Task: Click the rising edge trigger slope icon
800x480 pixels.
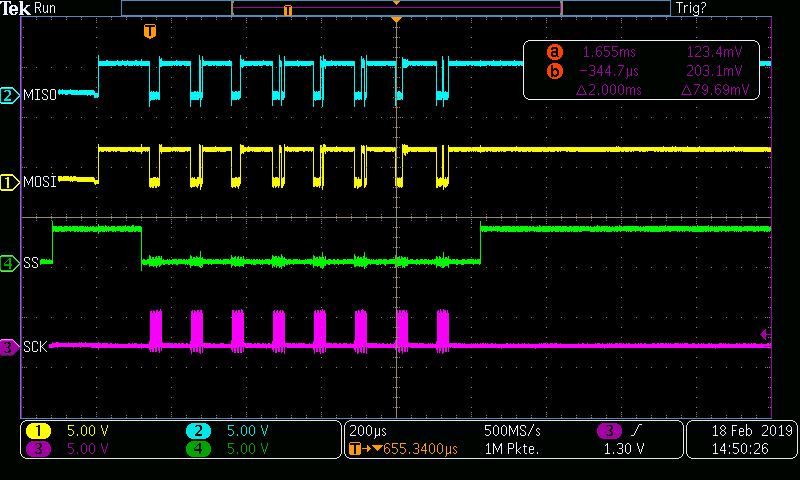Action: pos(637,430)
